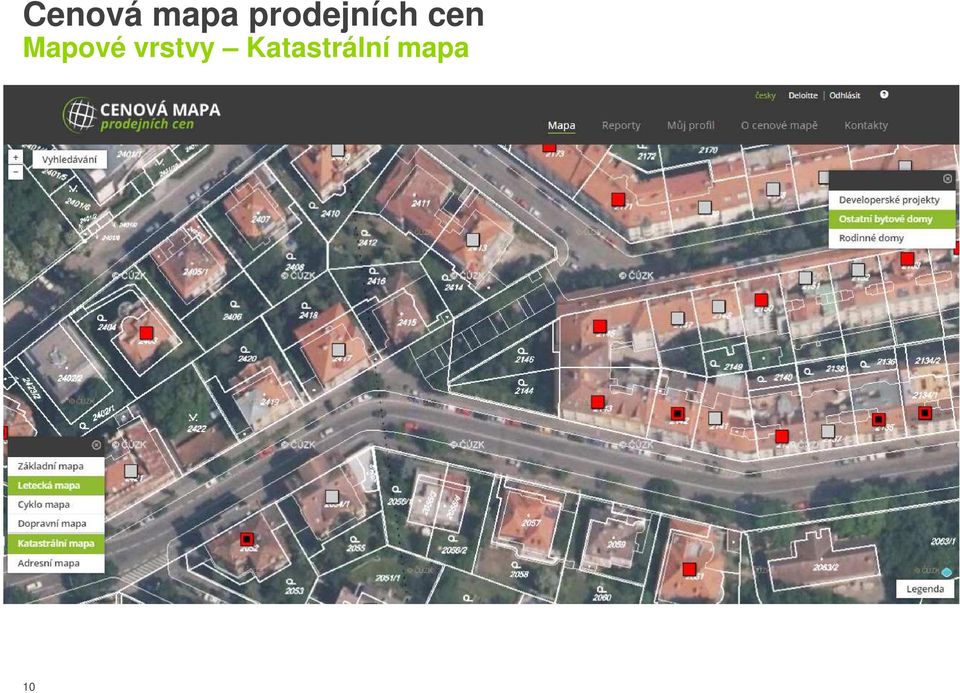960x693 pixels.
Task: Toggle Developerské projekty filter
Action: click(891, 200)
